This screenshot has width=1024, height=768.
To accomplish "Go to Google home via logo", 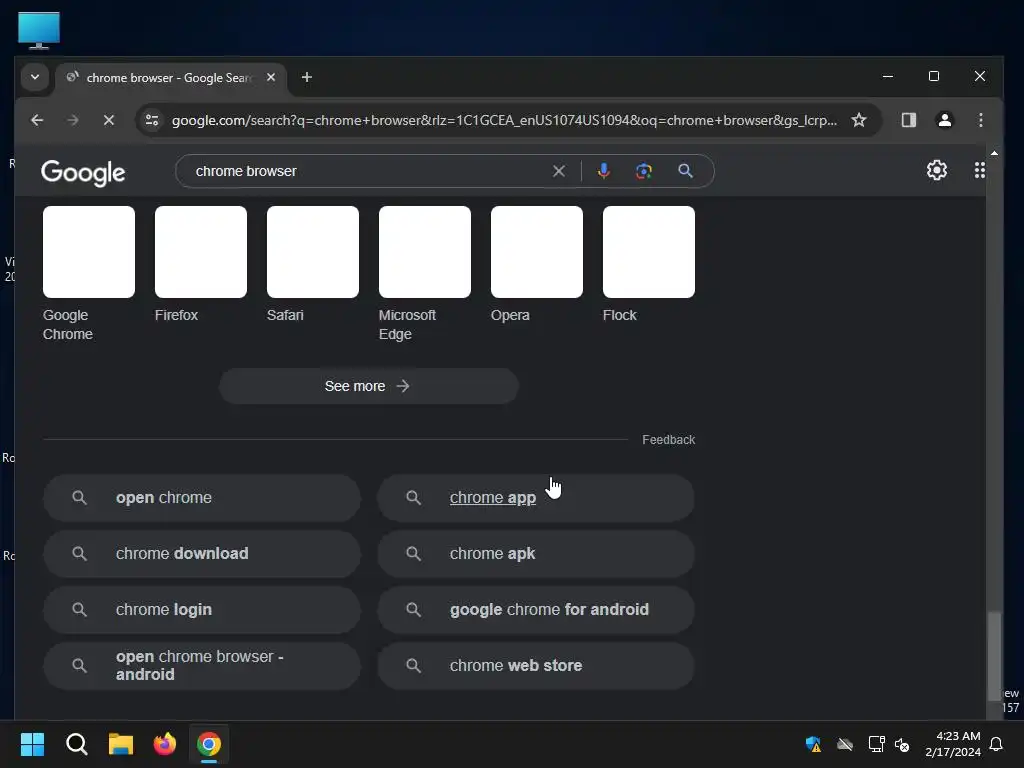I will [x=83, y=173].
